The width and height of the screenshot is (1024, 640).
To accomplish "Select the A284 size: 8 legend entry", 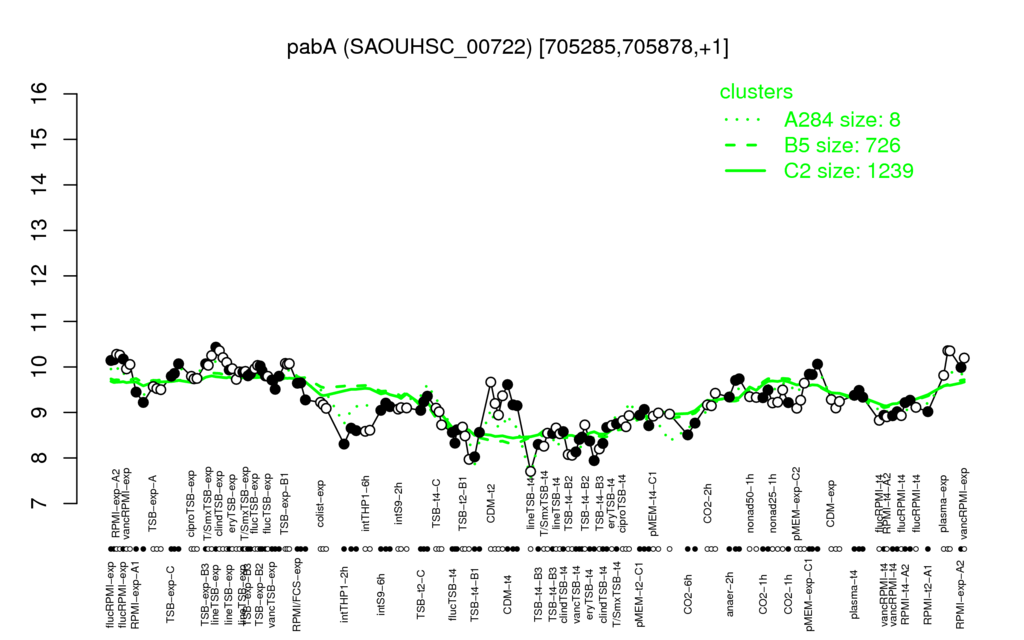I will [x=842, y=120].
